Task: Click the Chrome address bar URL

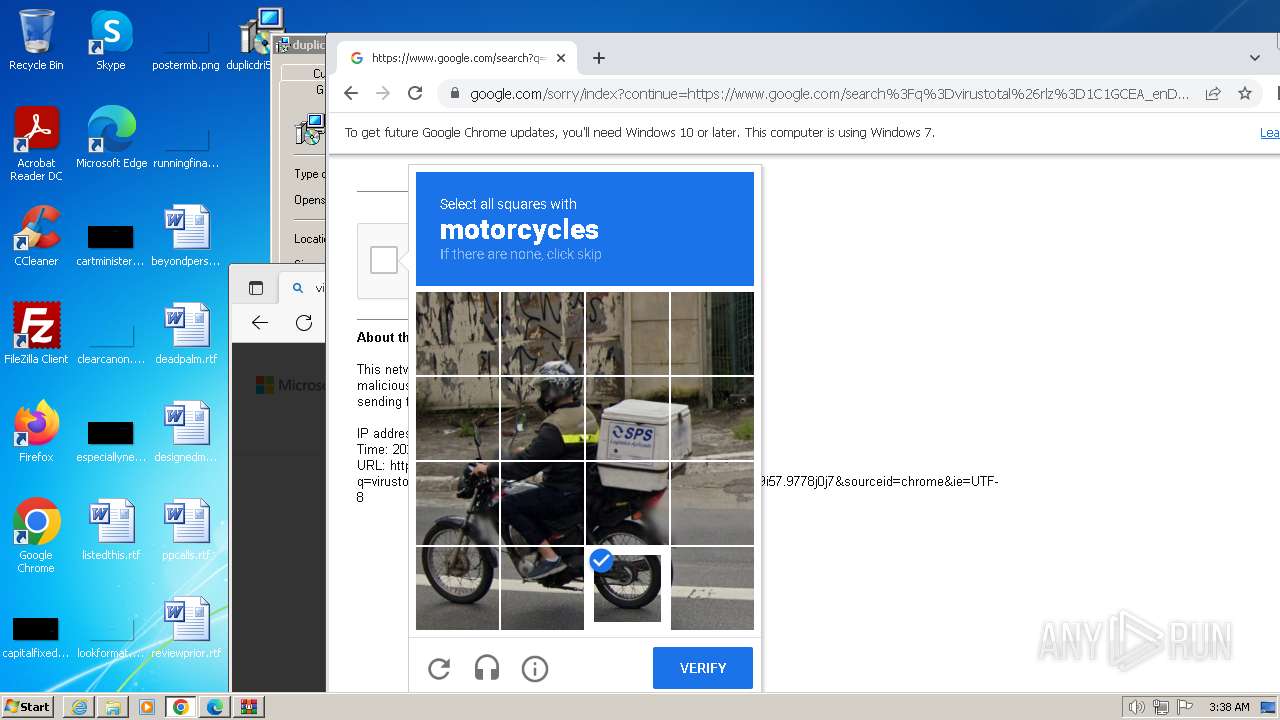Action: [x=830, y=94]
